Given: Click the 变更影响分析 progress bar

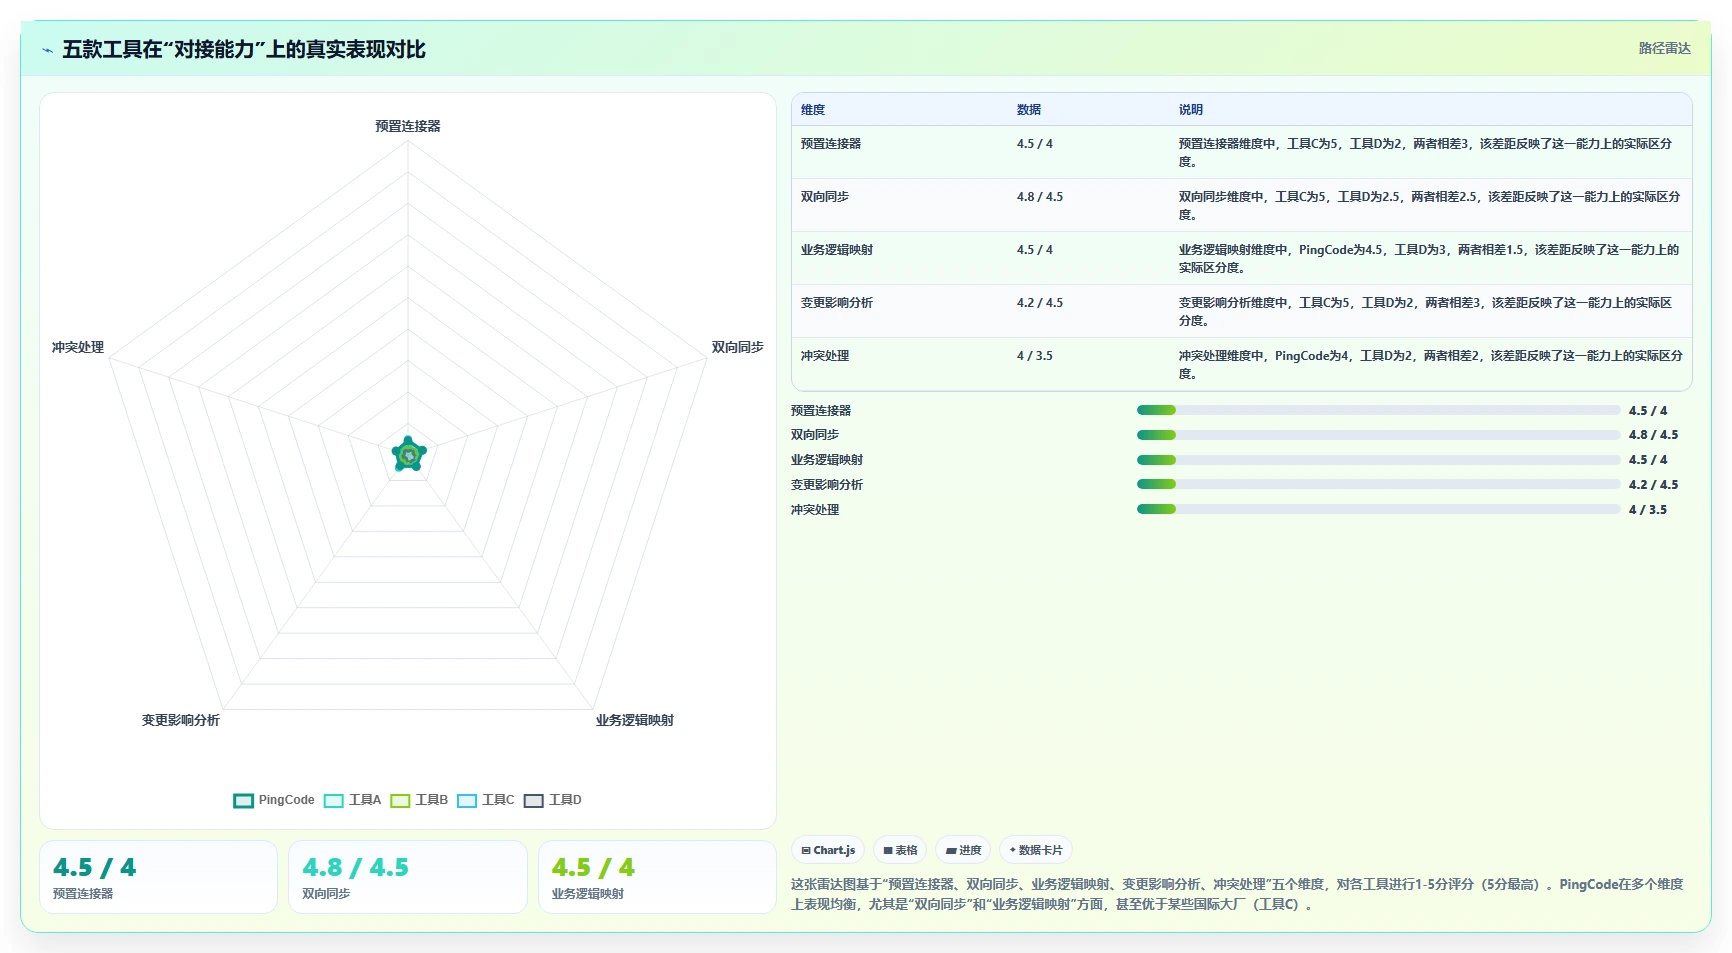Looking at the screenshot, I should pyautogui.click(x=1378, y=484).
